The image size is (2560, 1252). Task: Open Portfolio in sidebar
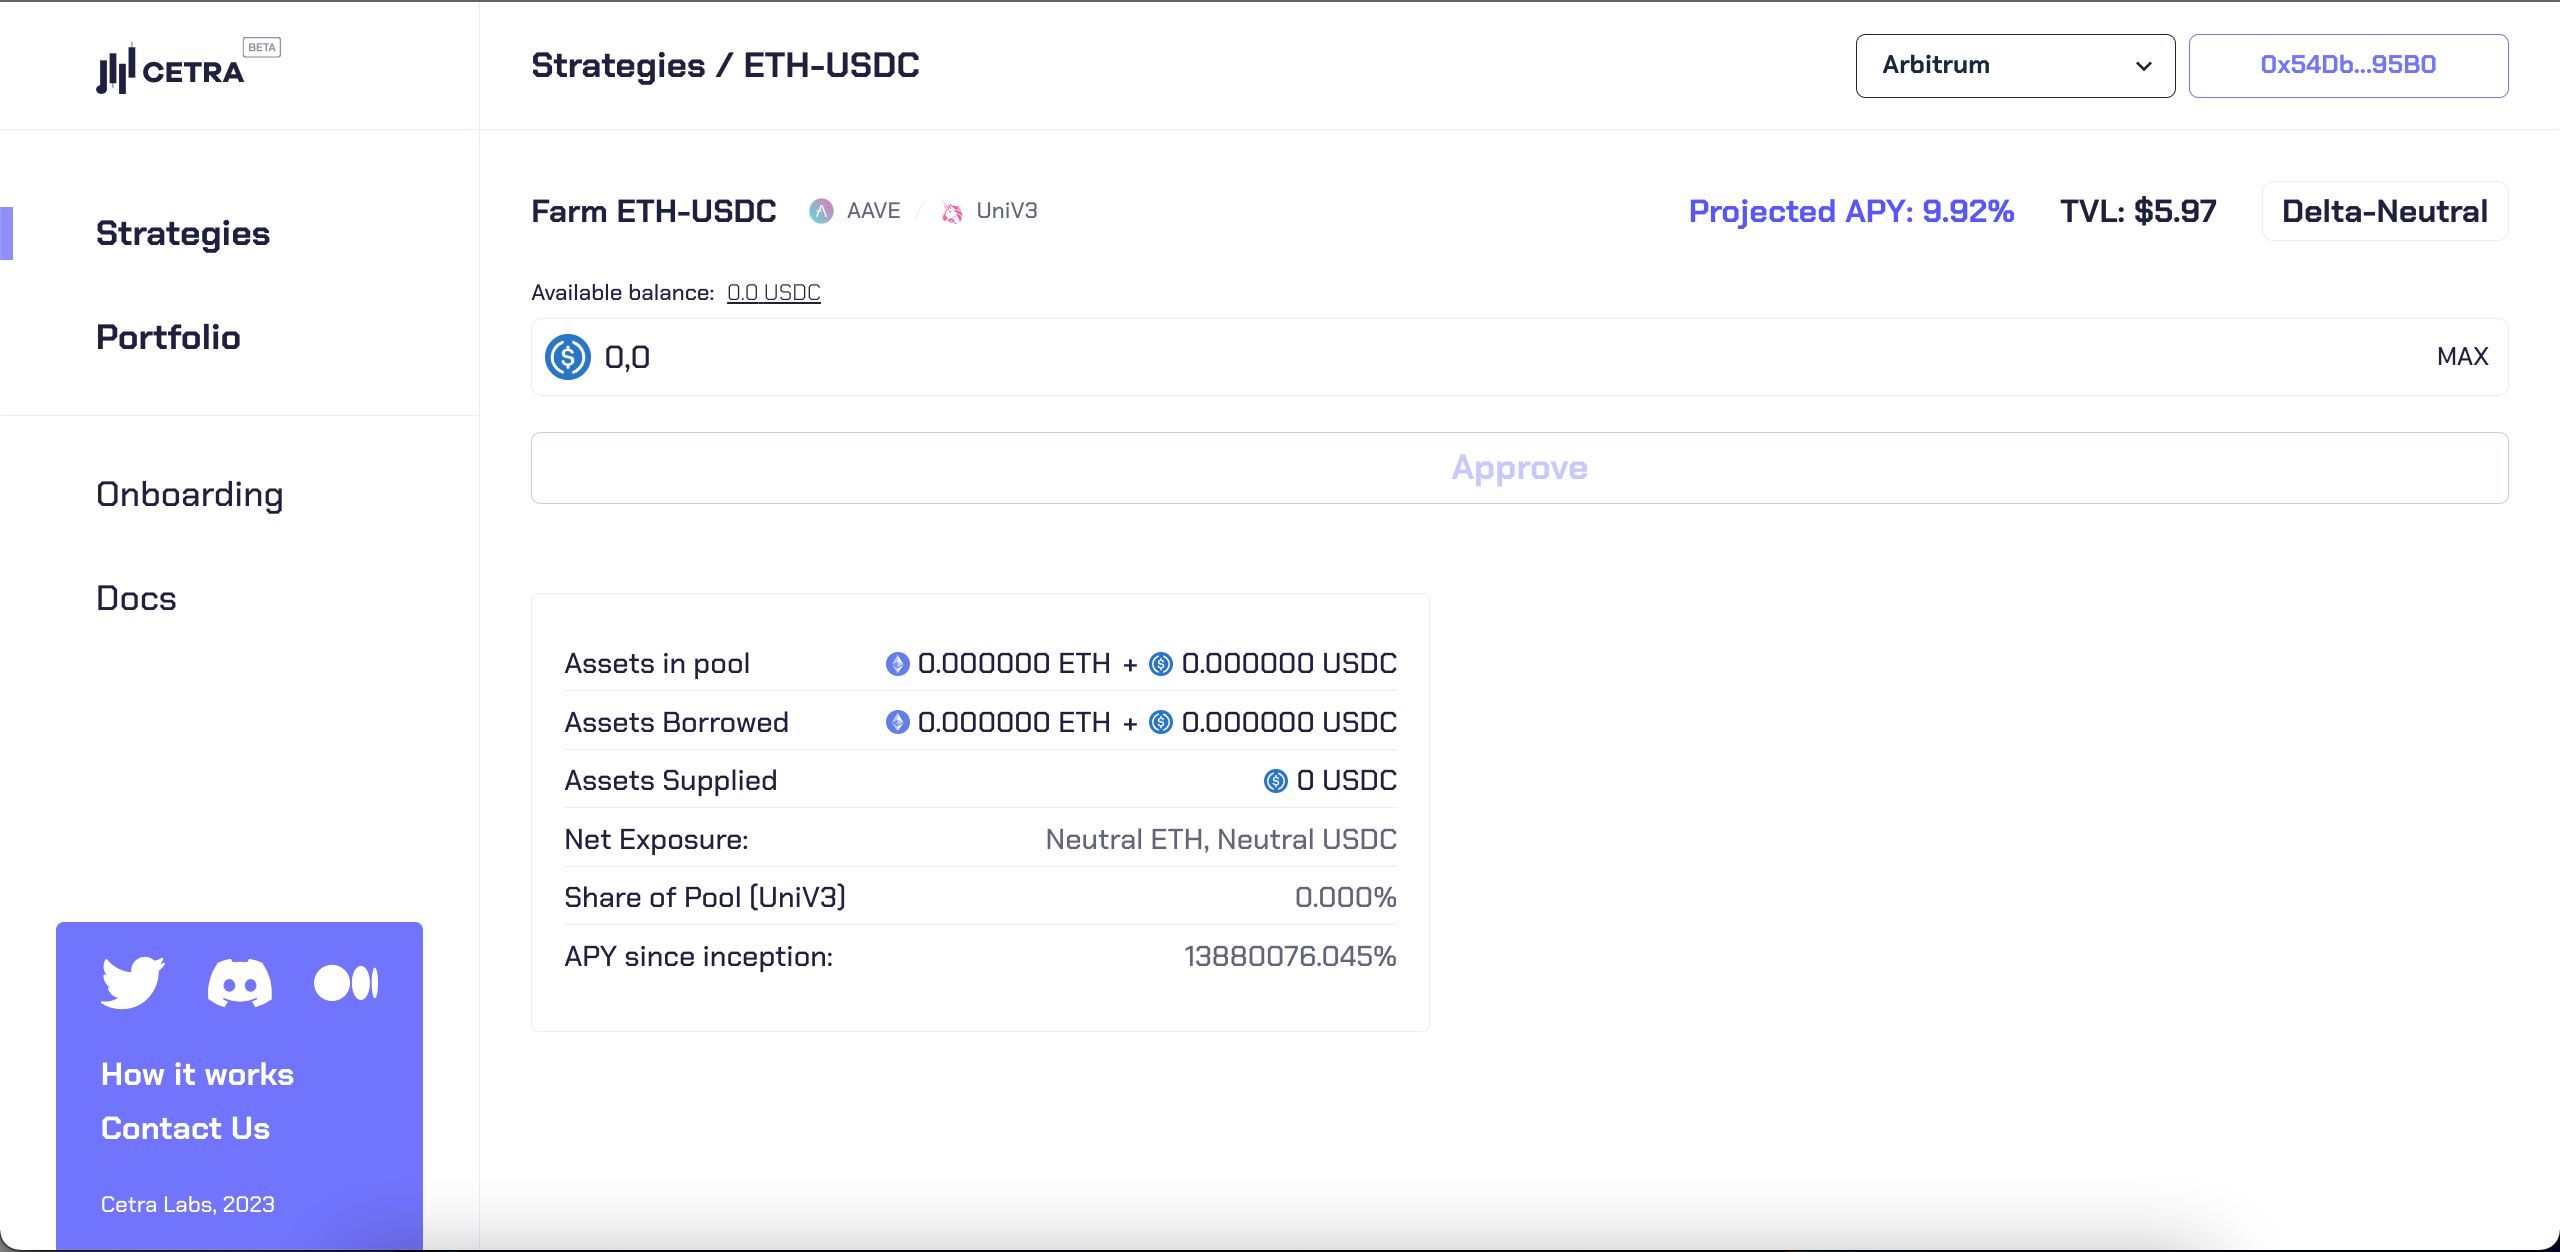168,337
